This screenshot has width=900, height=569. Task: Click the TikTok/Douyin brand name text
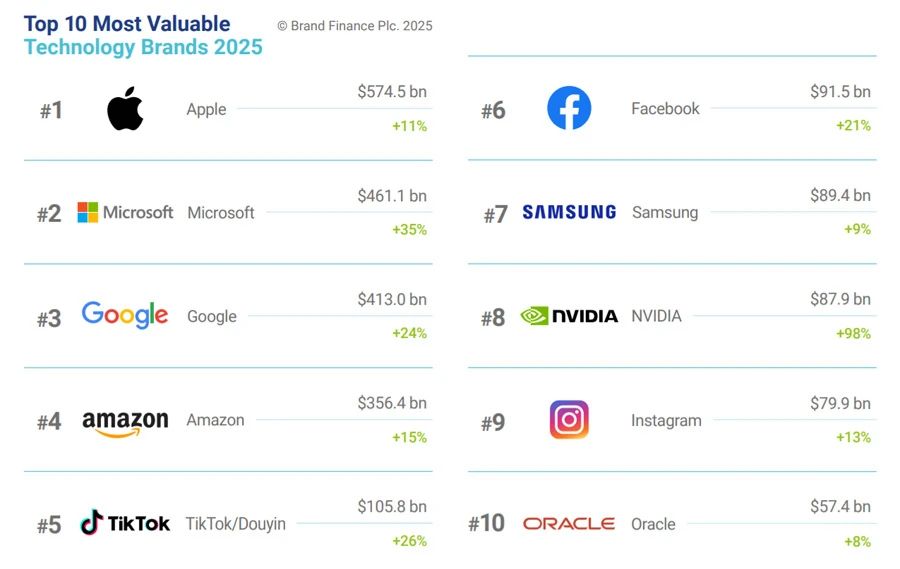coord(235,524)
